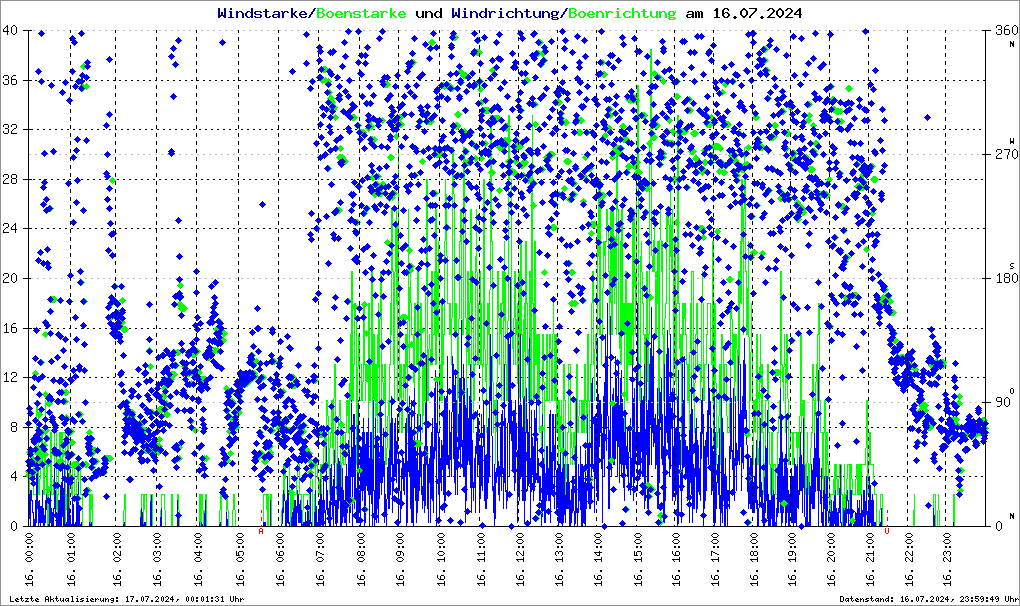Click the red A sunrise marker
Image resolution: width=1020 pixels, height=606 pixels.
pyautogui.click(x=262, y=531)
